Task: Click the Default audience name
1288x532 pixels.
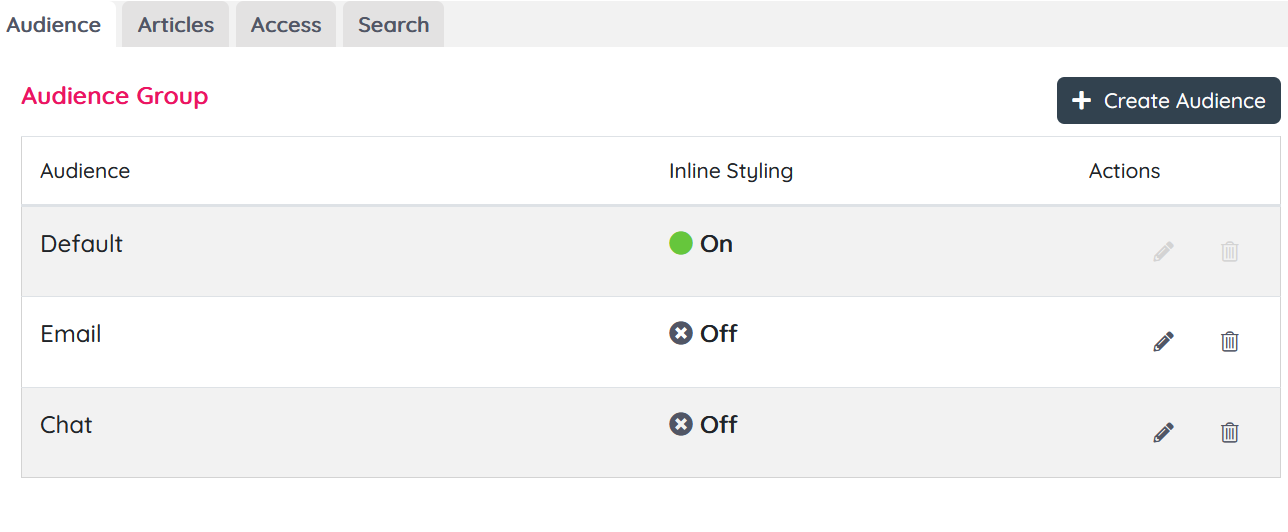Action: coord(82,244)
